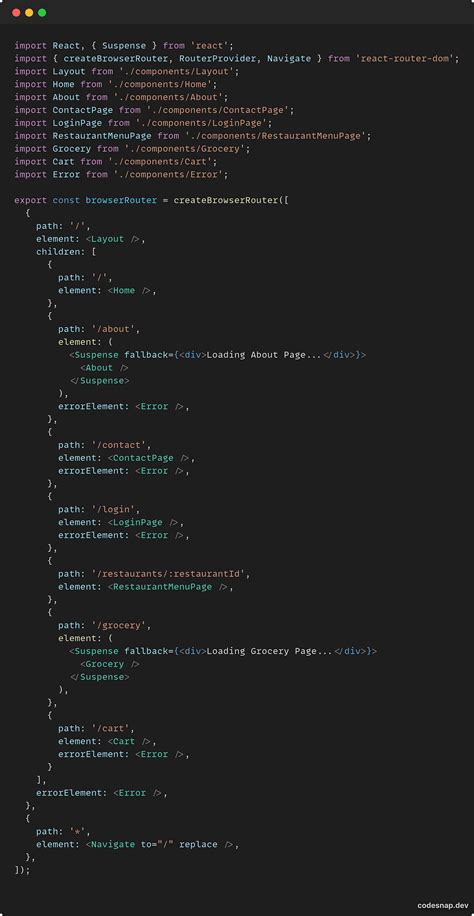
Task: Click the '/contact' path string
Action: coord(119,445)
